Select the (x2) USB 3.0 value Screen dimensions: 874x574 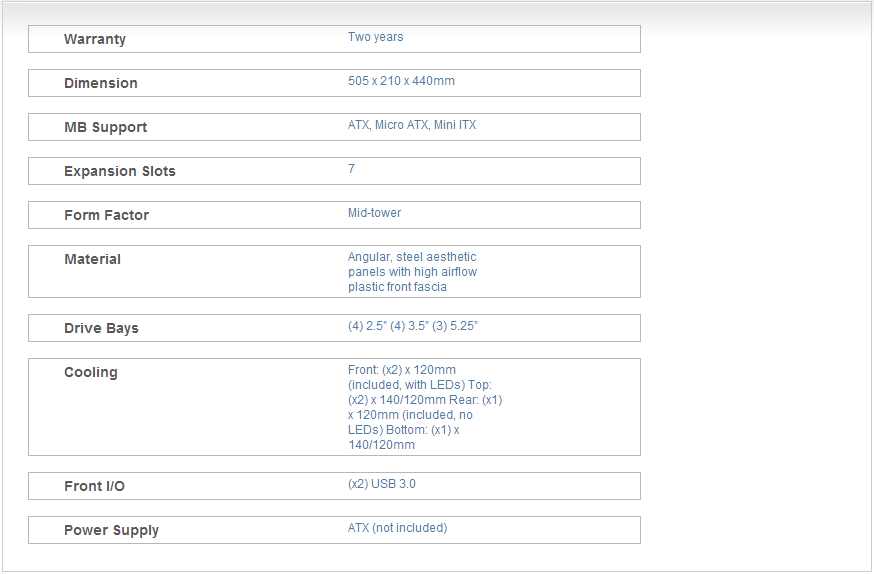tap(381, 484)
